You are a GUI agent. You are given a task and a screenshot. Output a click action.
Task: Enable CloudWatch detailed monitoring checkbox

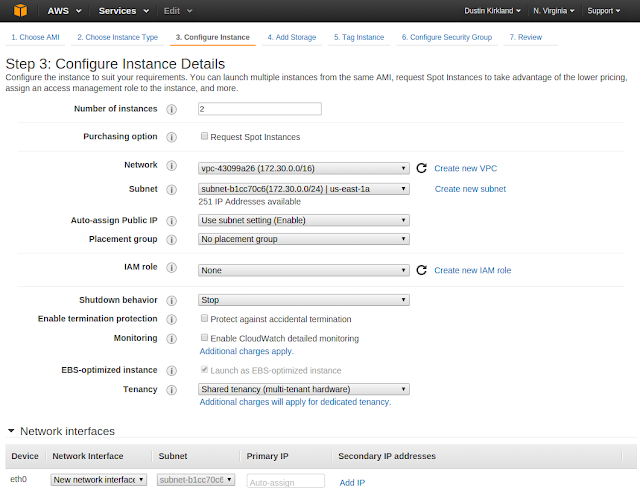click(204, 338)
